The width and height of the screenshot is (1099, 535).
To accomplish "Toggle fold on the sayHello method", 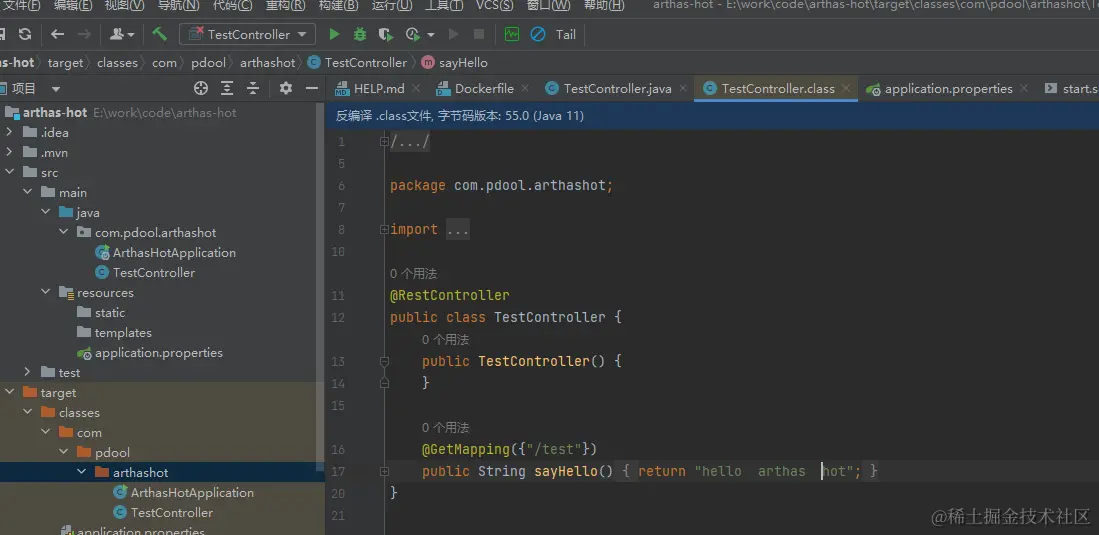I will pyautogui.click(x=384, y=471).
